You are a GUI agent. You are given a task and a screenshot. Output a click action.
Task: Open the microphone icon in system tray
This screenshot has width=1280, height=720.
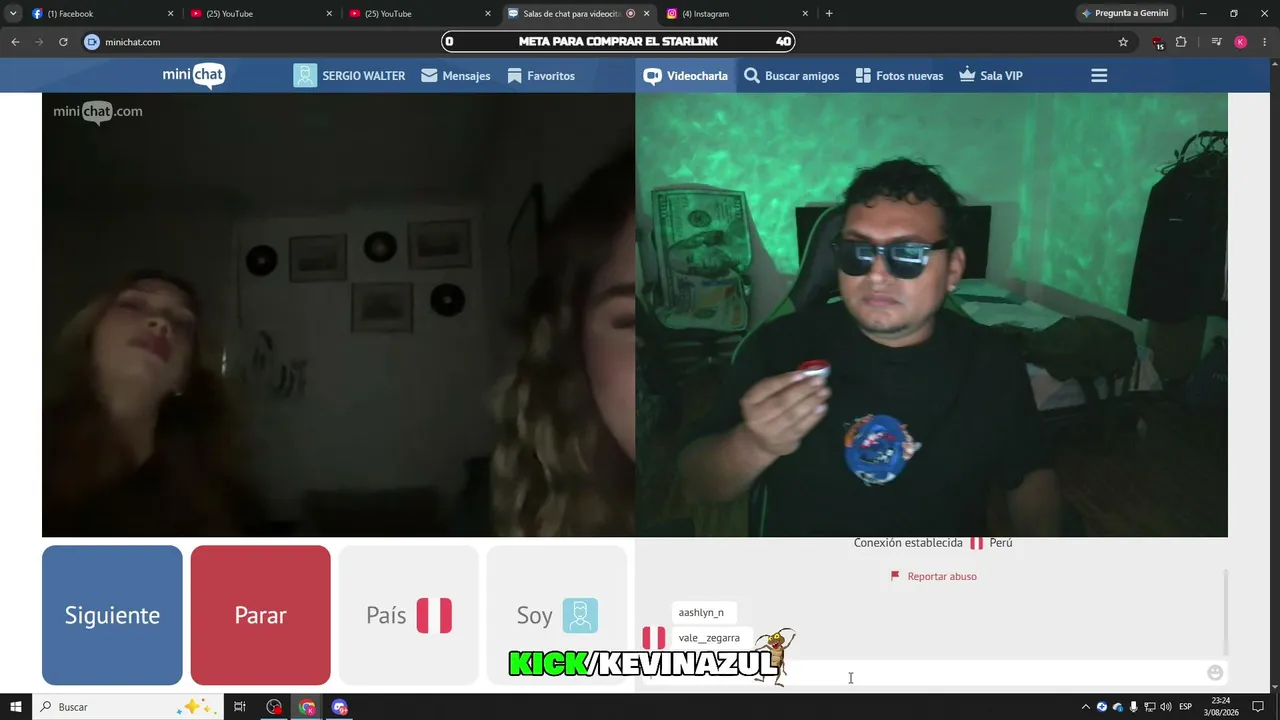point(1133,707)
